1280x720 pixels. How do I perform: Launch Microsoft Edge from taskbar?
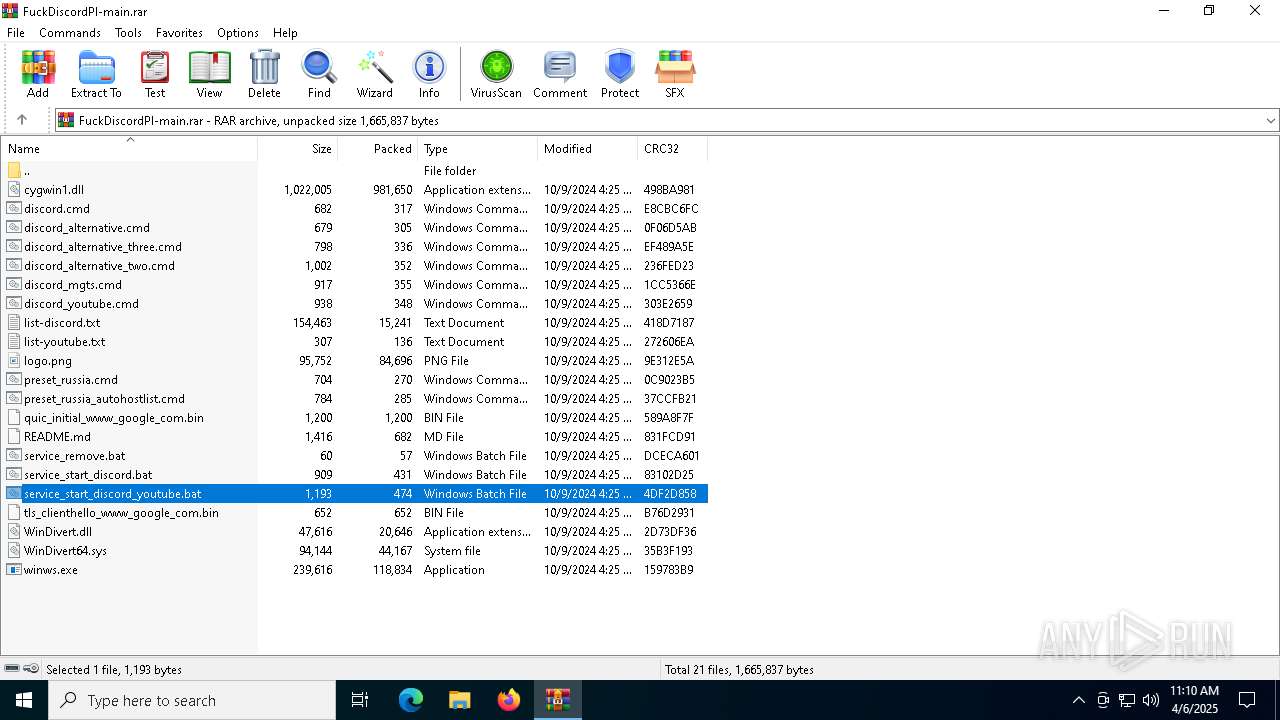(411, 700)
